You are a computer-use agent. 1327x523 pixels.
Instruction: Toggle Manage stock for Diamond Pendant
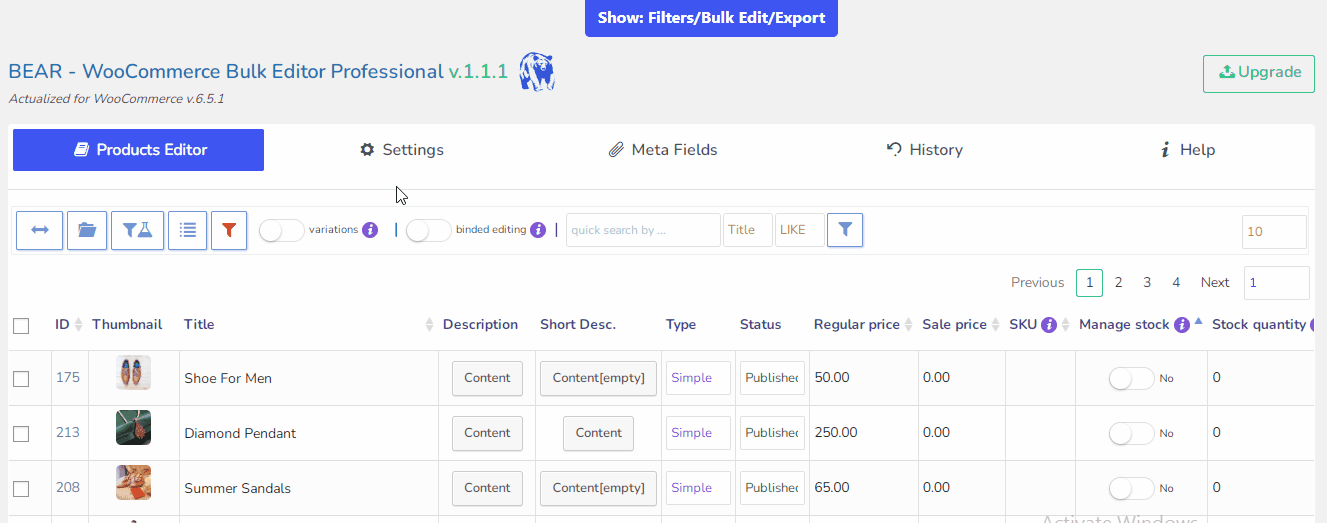pos(1131,433)
